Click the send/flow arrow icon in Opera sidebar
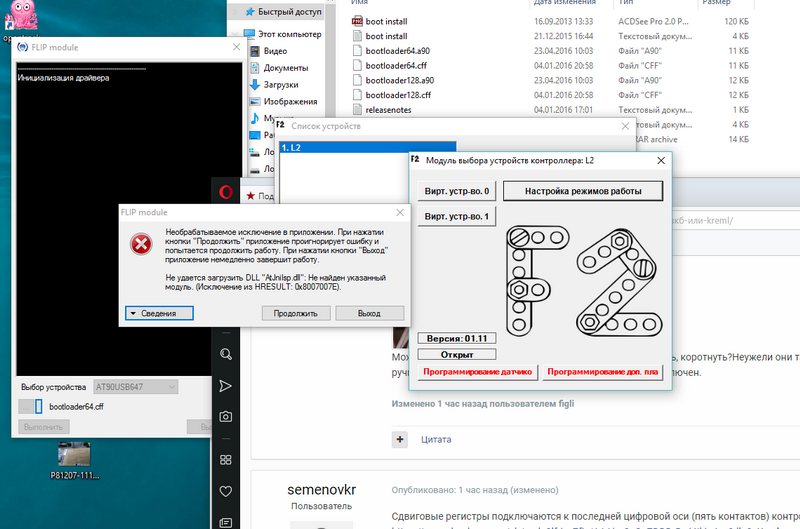Image resolution: width=800 pixels, height=529 pixels. pos(226,386)
